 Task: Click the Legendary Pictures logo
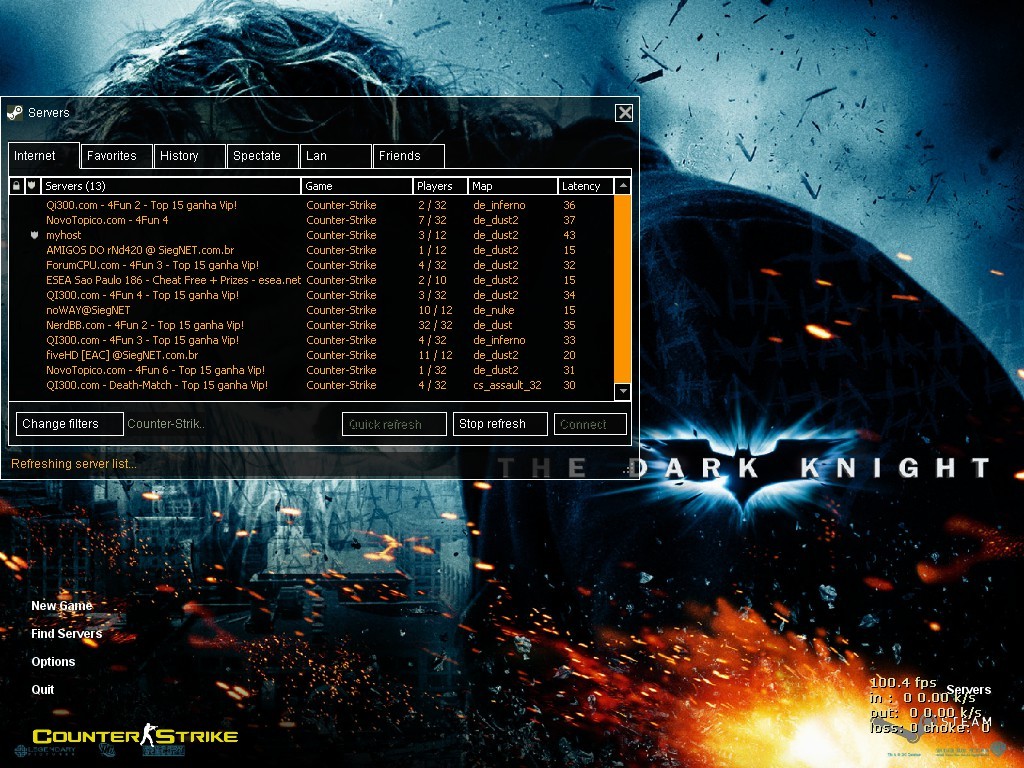pos(45,750)
